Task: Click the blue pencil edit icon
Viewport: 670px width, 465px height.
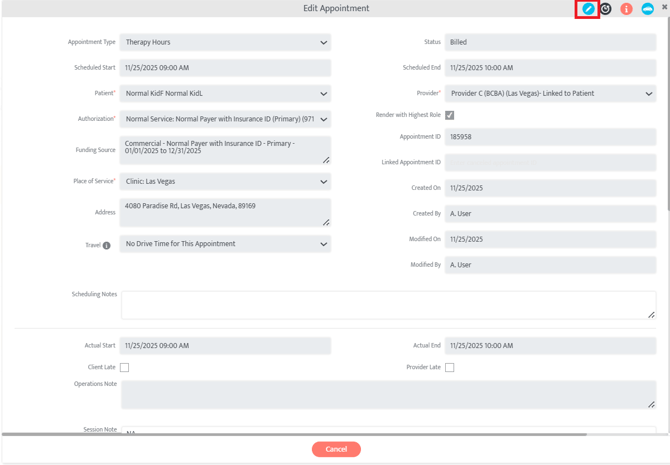Action: click(588, 9)
